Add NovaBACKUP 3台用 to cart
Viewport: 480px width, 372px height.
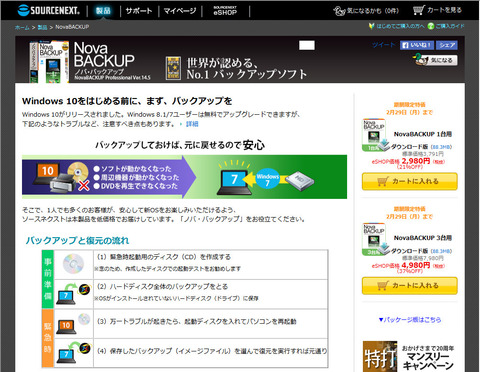coord(410,286)
